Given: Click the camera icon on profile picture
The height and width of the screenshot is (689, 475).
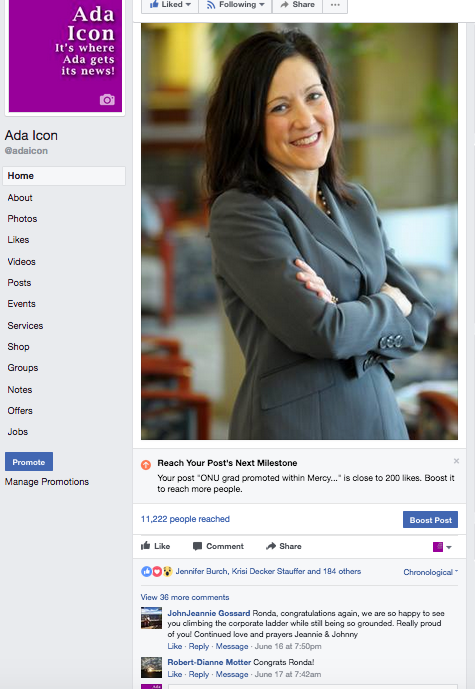Looking at the screenshot, I should coord(107,100).
